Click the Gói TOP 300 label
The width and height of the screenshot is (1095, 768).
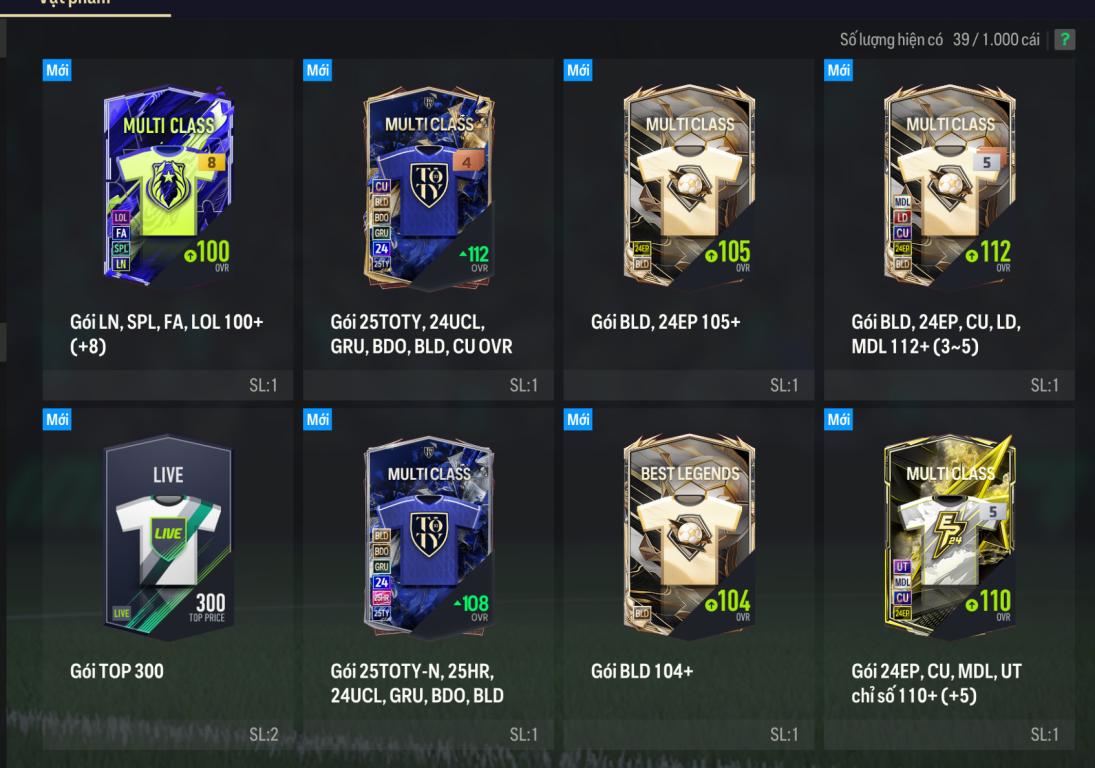click(117, 671)
